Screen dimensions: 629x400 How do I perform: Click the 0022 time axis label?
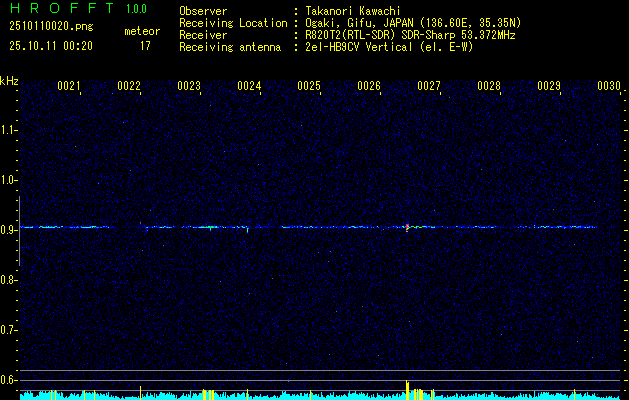[129, 85]
